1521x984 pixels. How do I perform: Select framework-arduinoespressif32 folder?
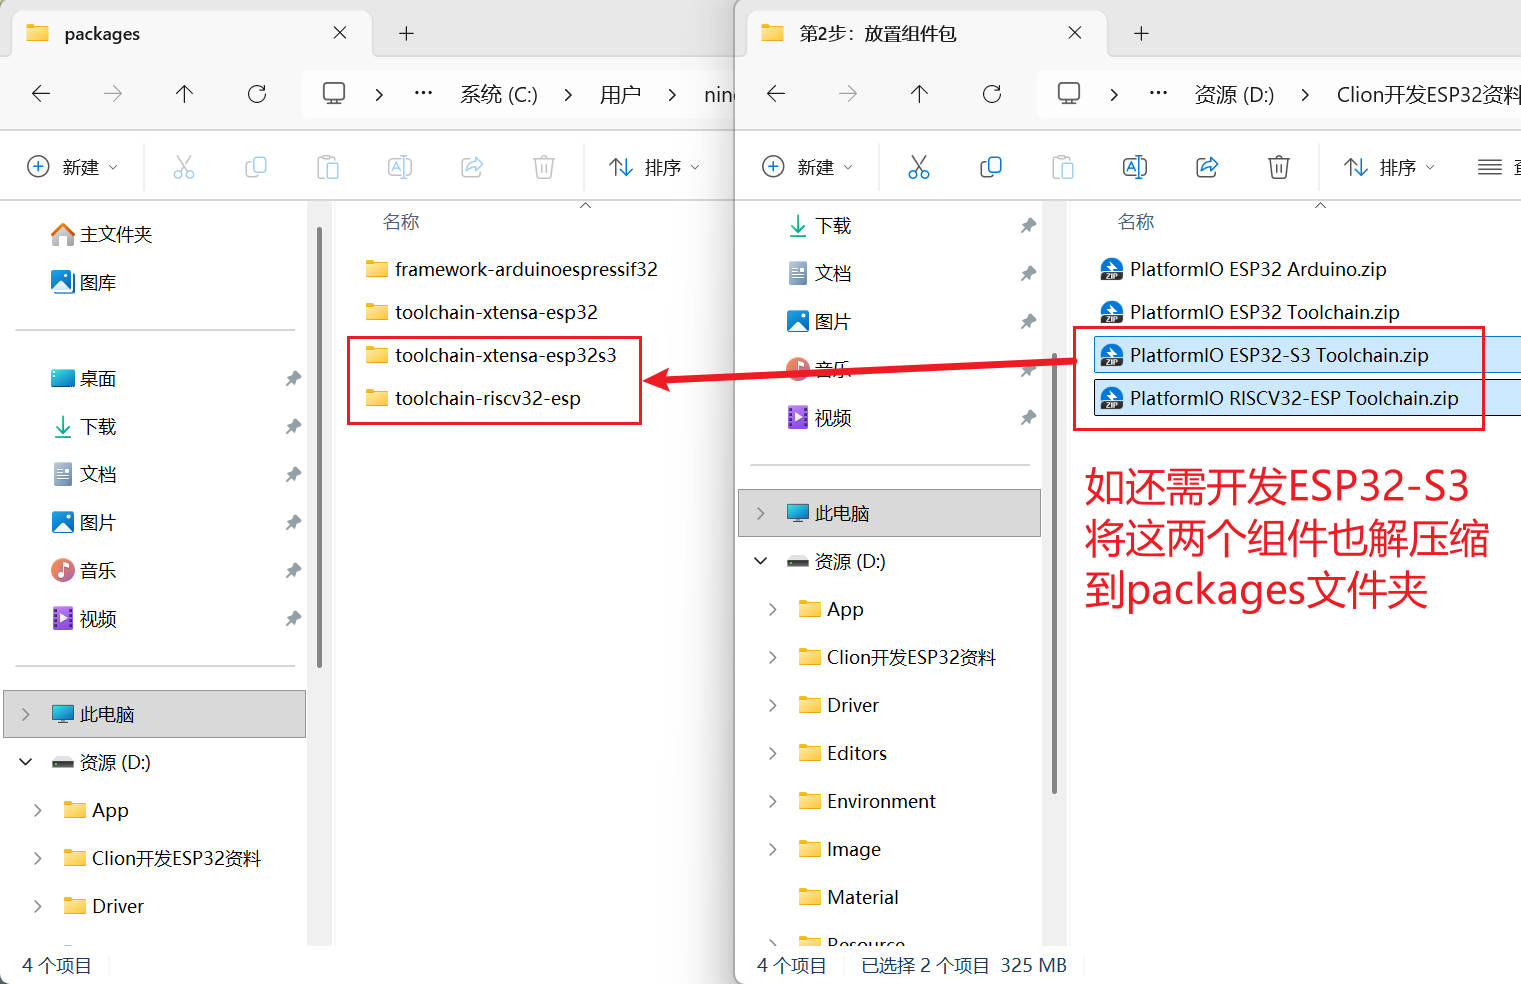tap(527, 269)
